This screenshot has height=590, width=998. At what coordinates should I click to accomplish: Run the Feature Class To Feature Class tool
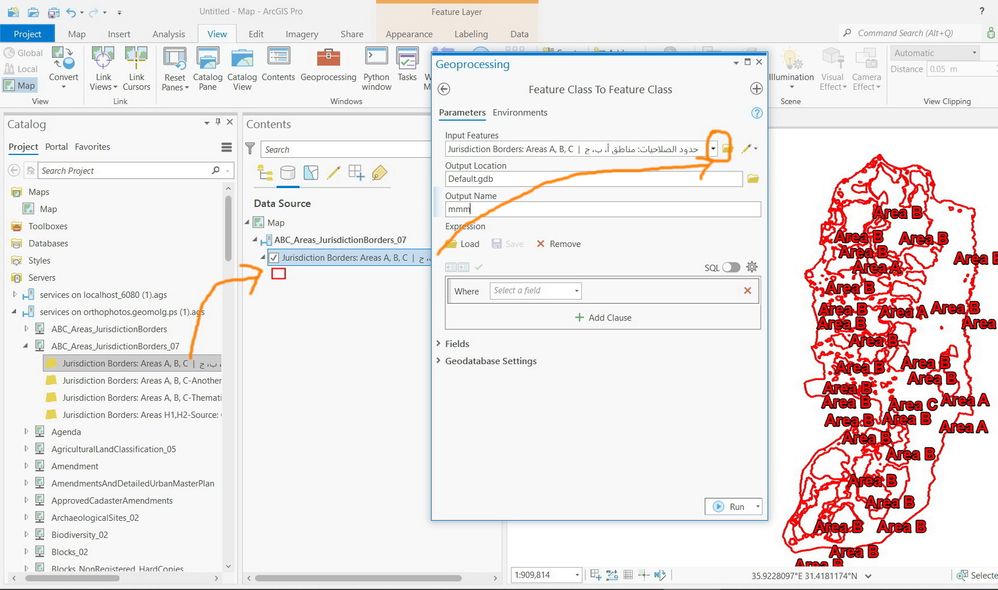pos(729,507)
